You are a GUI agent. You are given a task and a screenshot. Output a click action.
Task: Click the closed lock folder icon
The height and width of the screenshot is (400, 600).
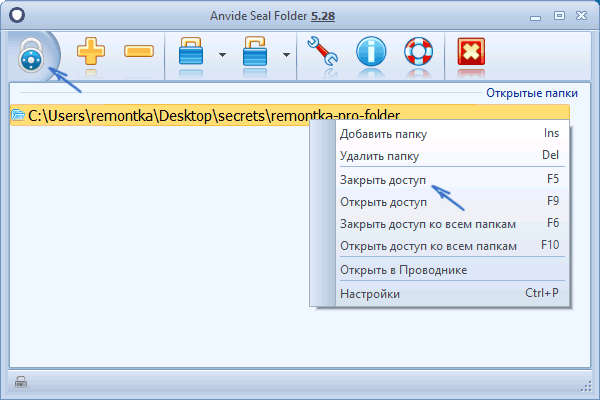point(193,54)
